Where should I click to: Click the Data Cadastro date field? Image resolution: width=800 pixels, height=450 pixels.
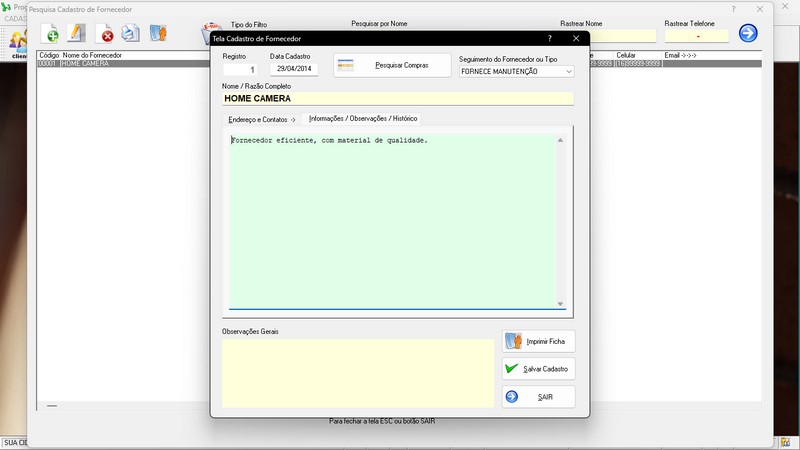click(294, 70)
